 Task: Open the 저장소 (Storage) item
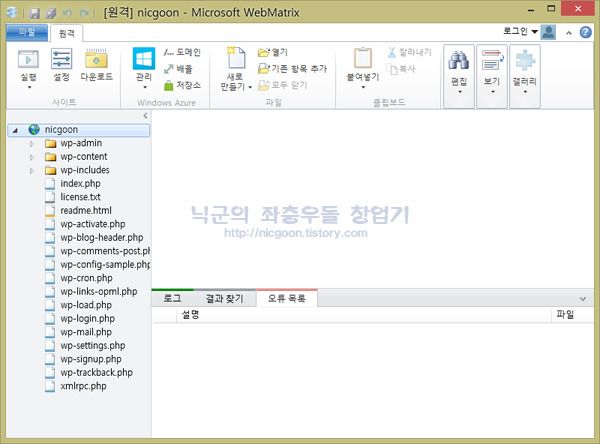182,85
